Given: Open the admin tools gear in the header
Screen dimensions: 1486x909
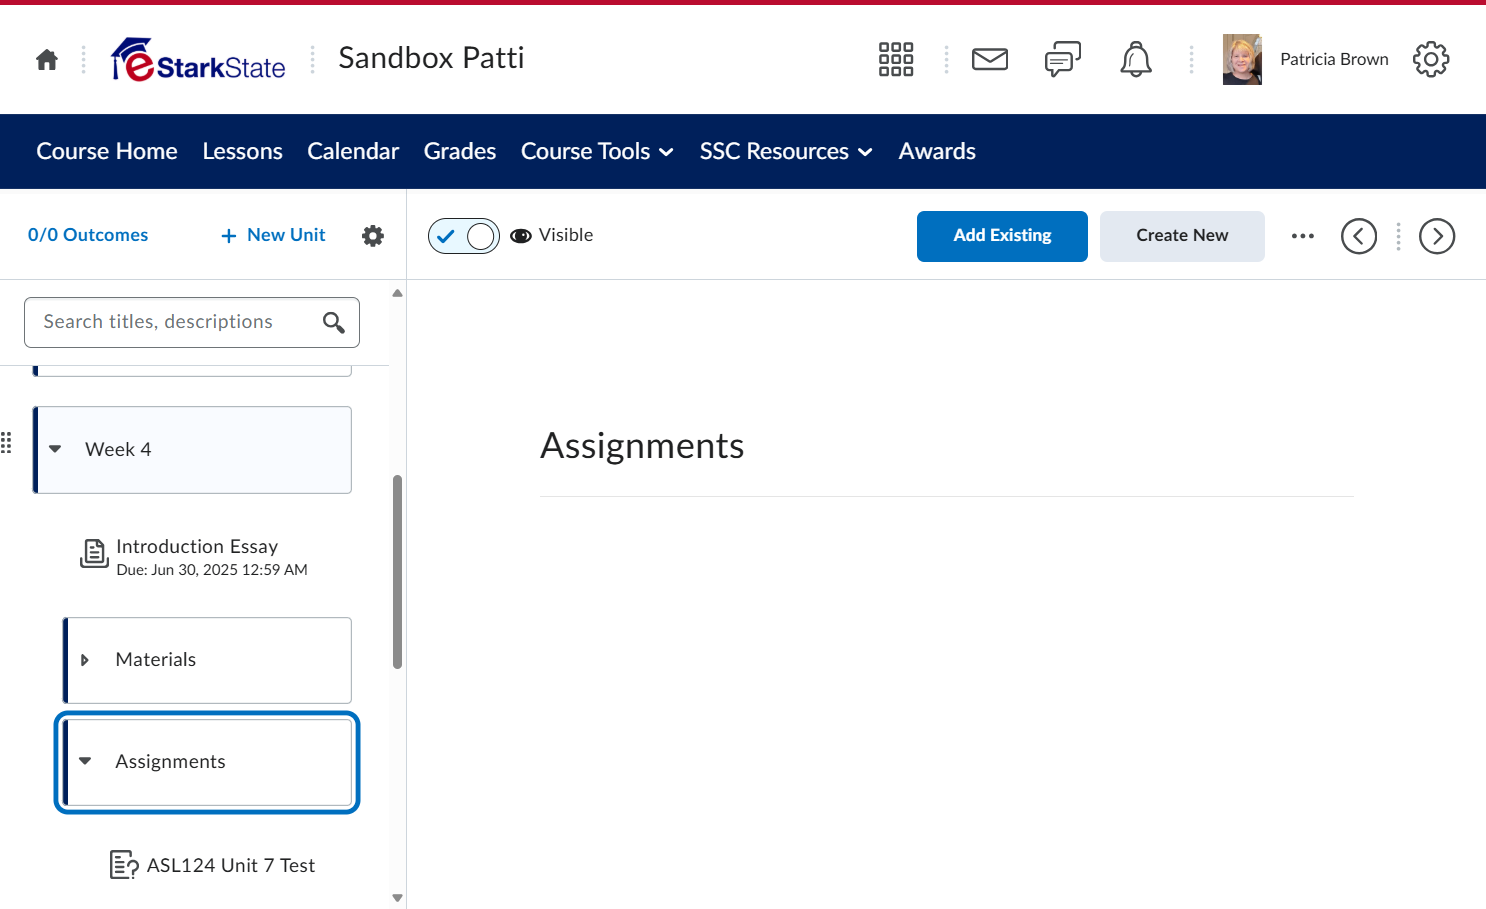Looking at the screenshot, I should point(1431,60).
